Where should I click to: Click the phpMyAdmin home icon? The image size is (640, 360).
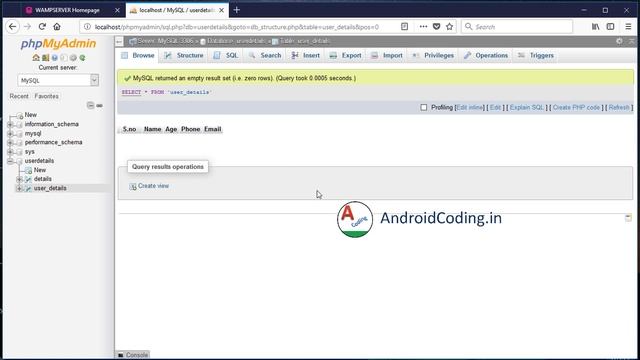point(36,58)
